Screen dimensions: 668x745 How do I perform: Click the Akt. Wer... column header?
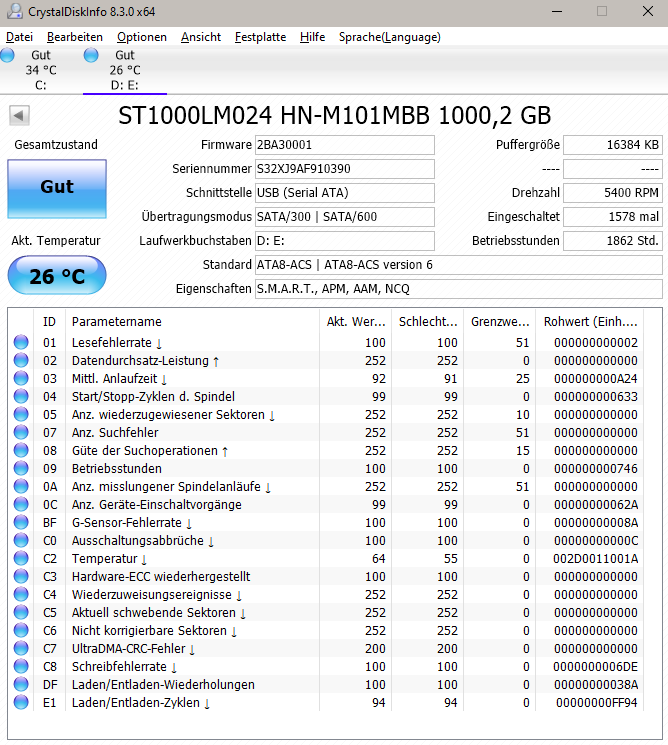(356, 322)
